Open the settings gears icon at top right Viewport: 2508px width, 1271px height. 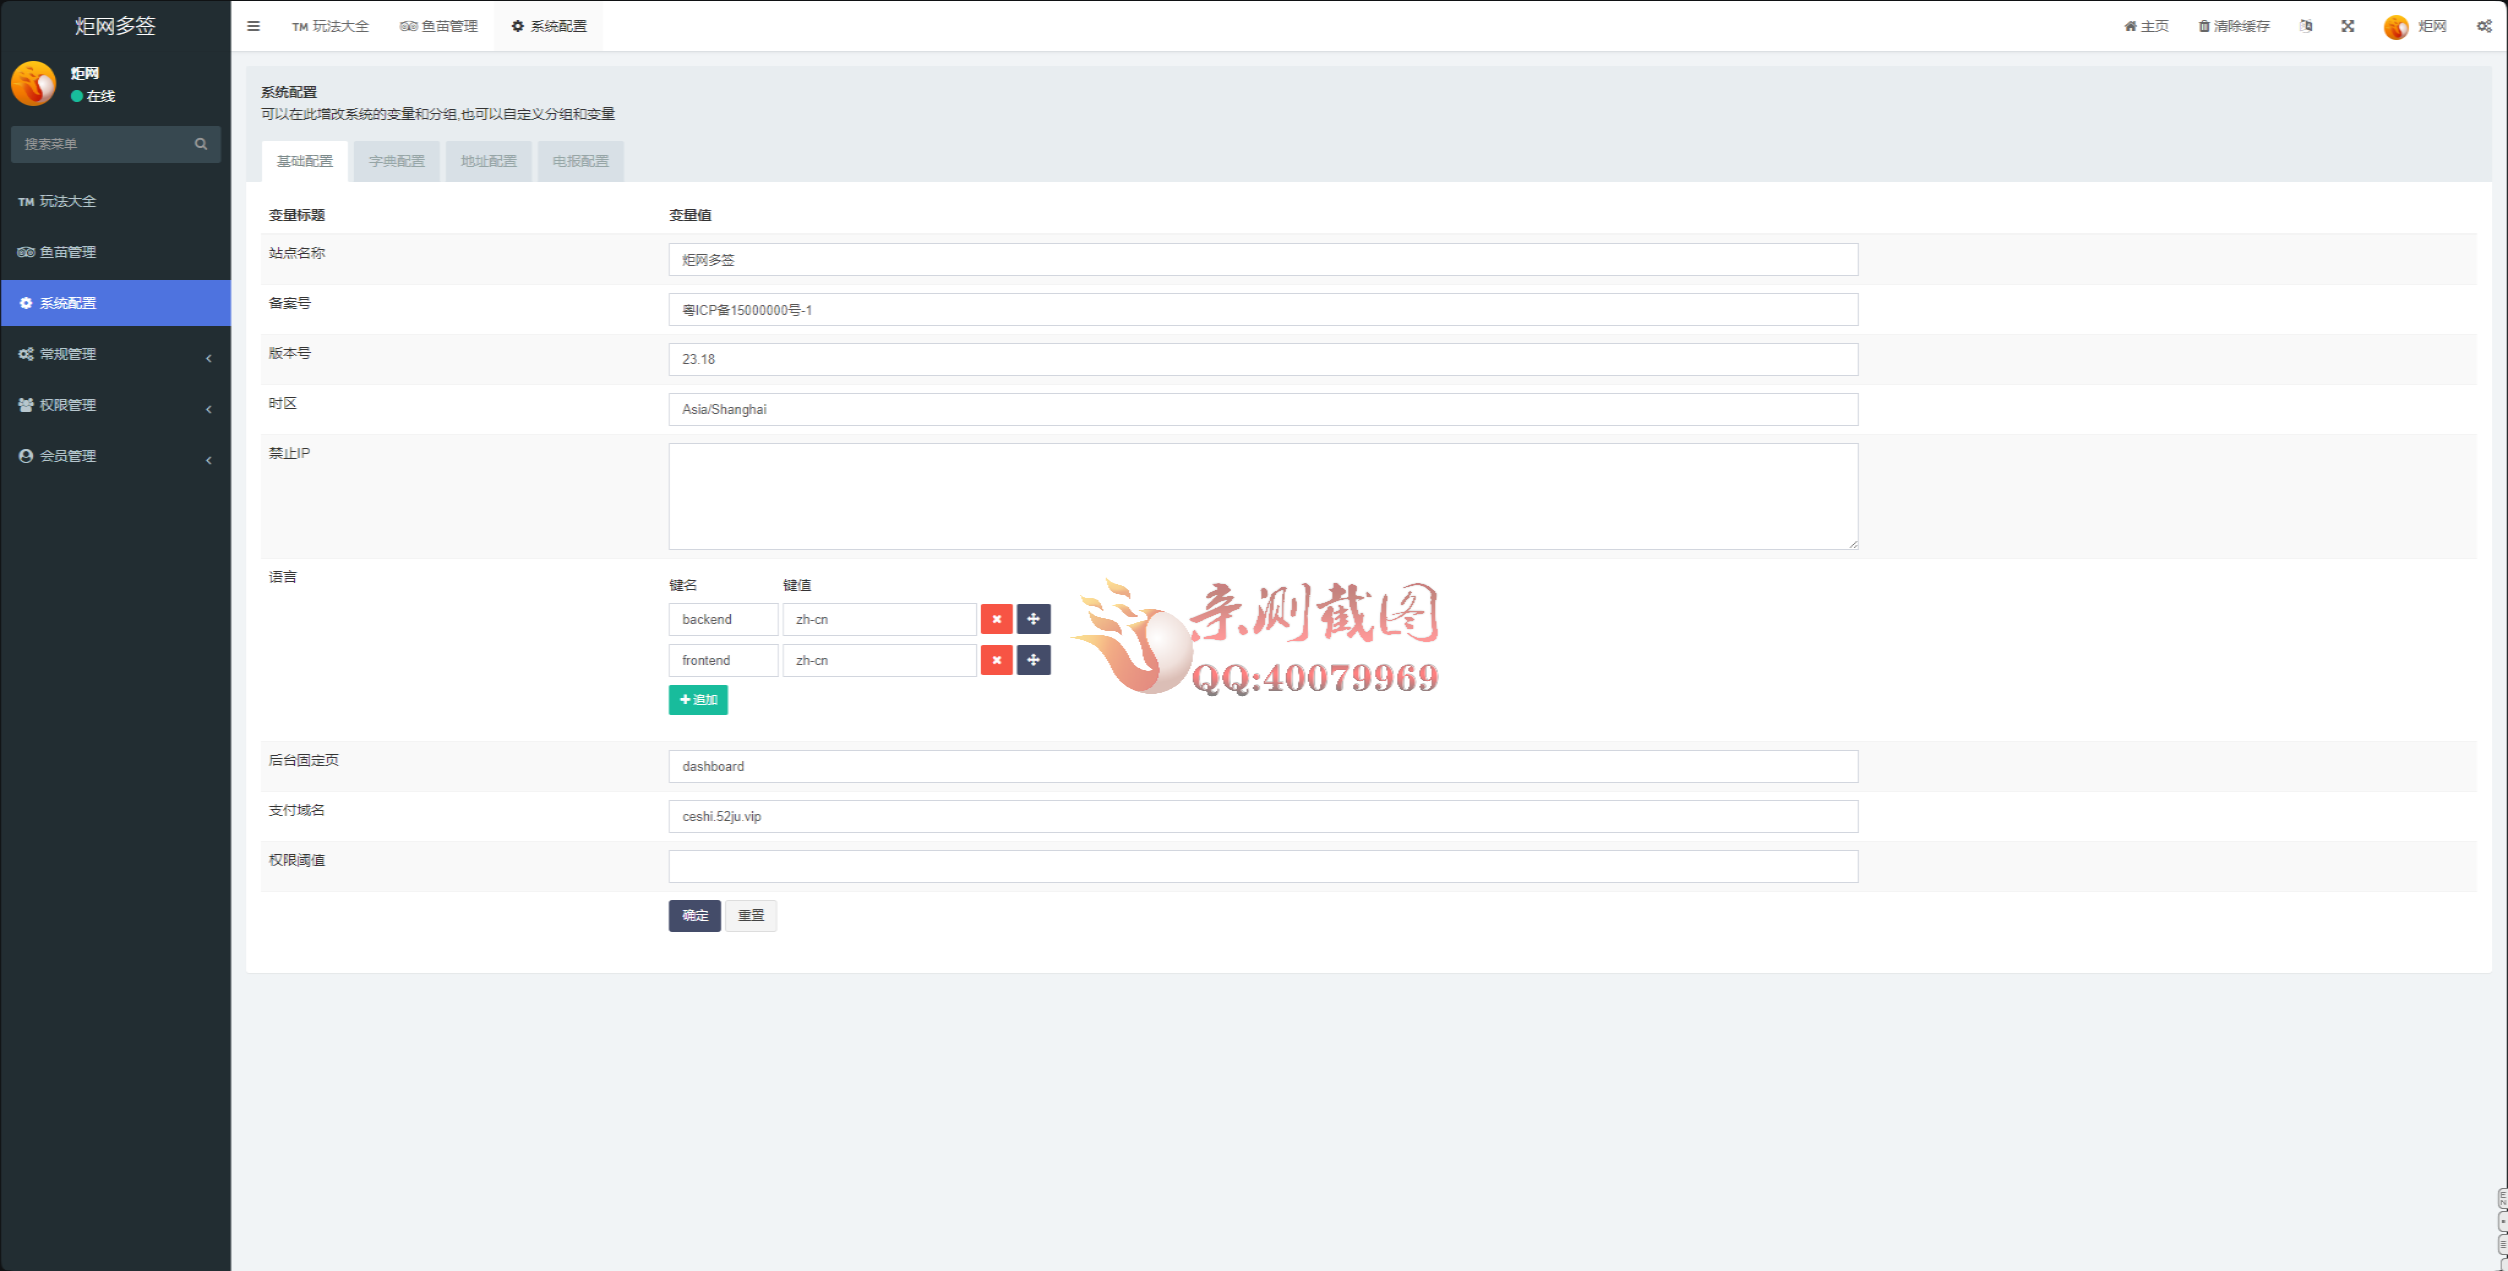(2483, 26)
